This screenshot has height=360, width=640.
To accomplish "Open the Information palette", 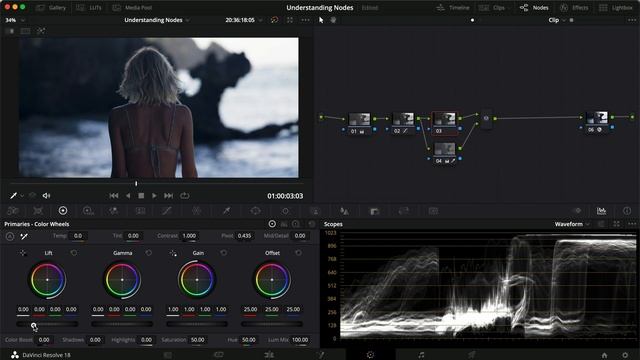I will pyautogui.click(x=627, y=211).
